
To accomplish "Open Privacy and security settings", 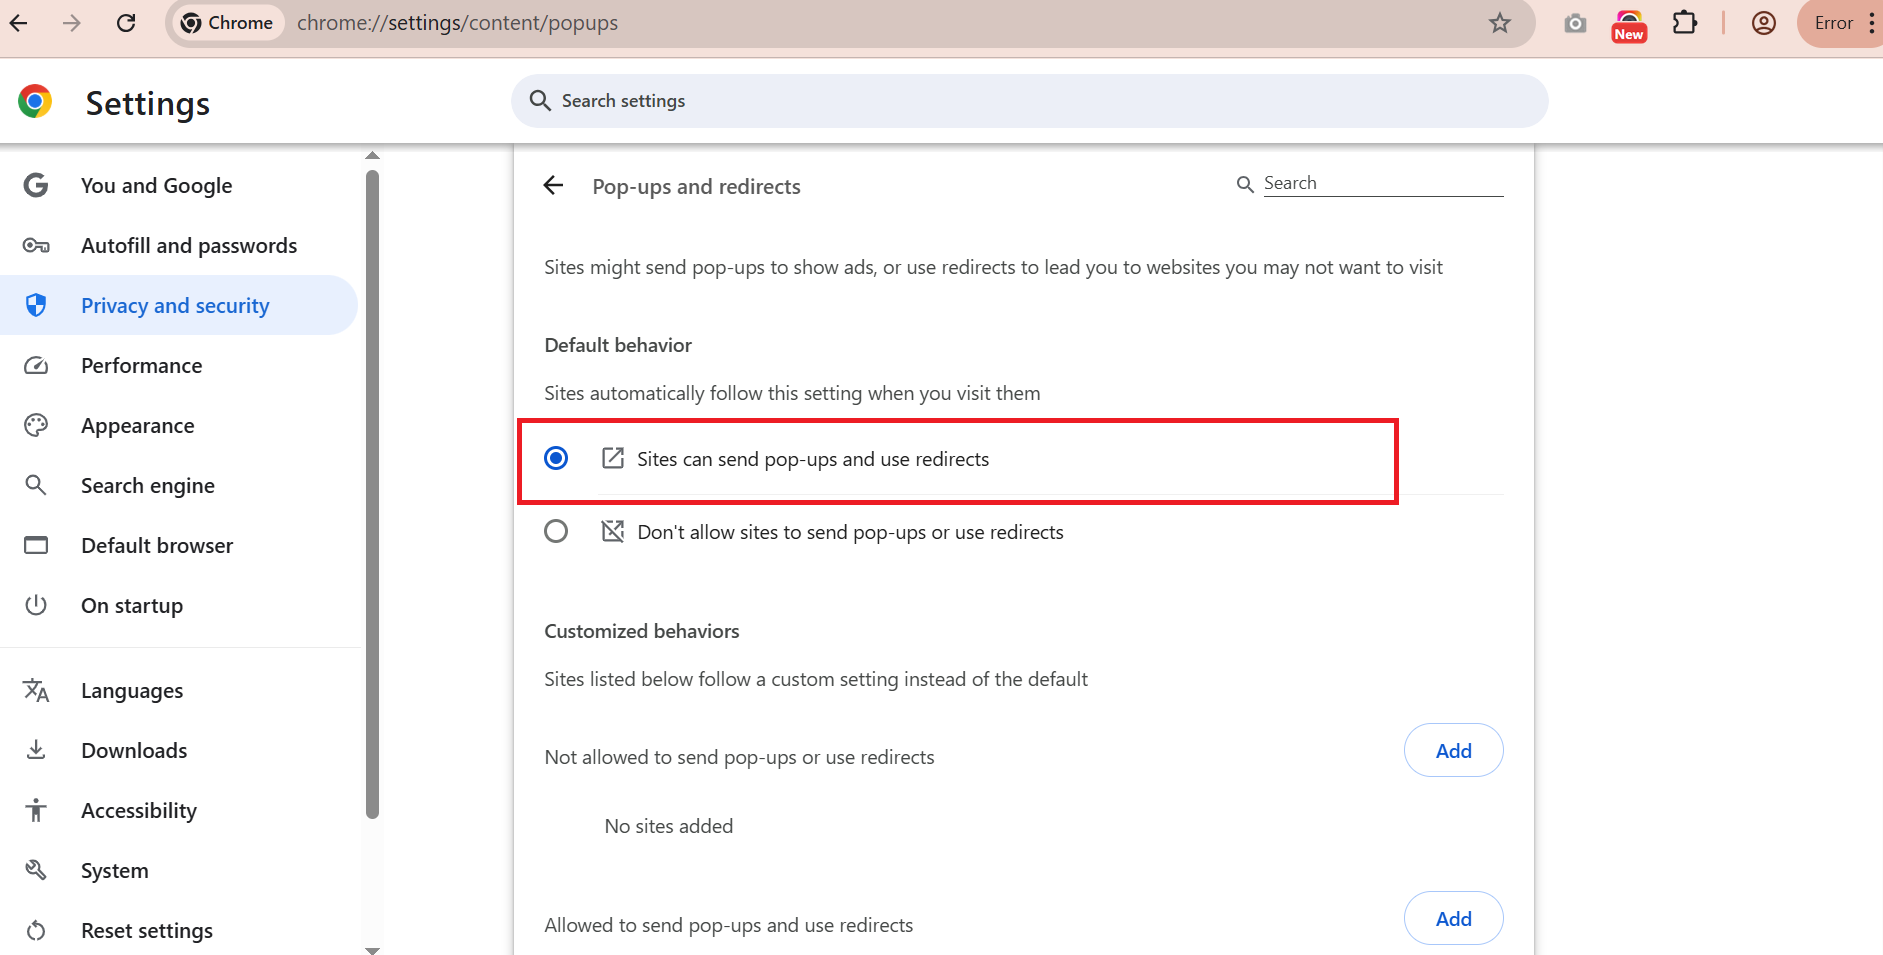I will click(175, 306).
